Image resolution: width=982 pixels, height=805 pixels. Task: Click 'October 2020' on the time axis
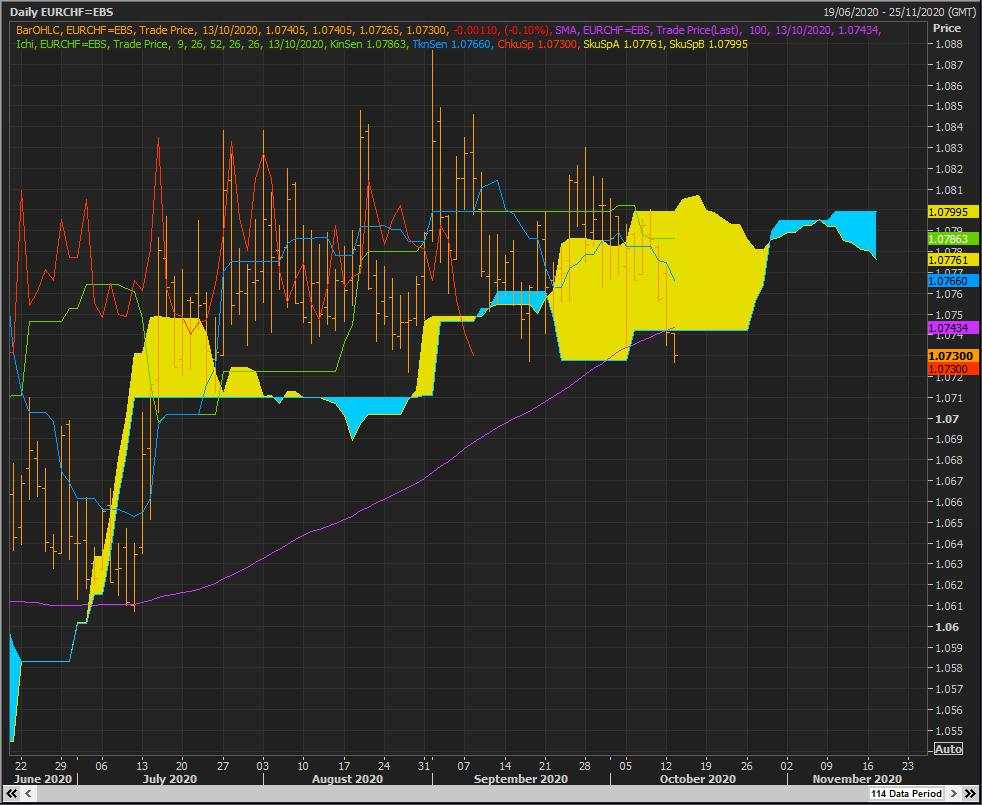coord(698,779)
